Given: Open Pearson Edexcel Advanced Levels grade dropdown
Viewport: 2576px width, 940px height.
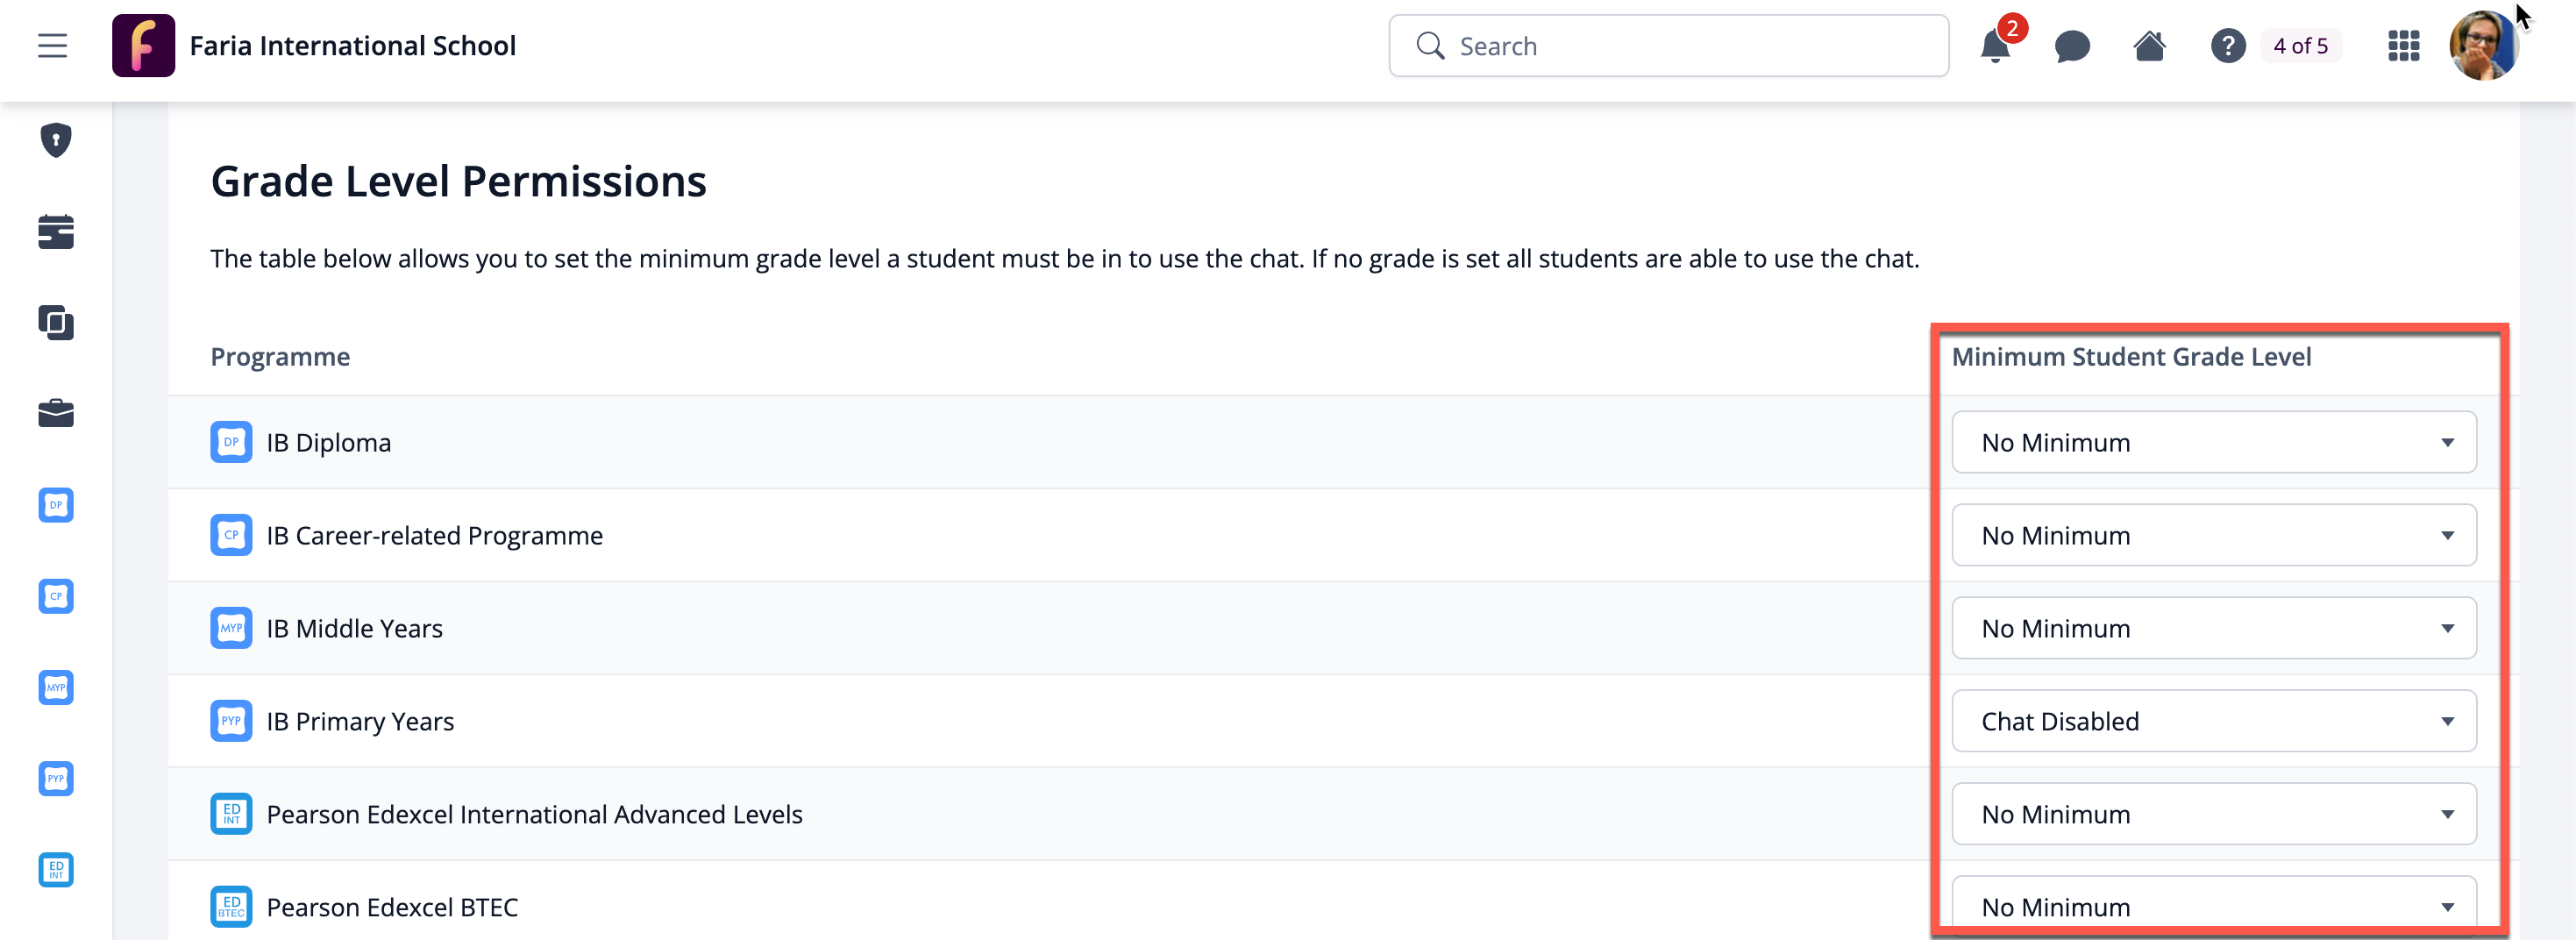Looking at the screenshot, I should pyautogui.click(x=2213, y=814).
